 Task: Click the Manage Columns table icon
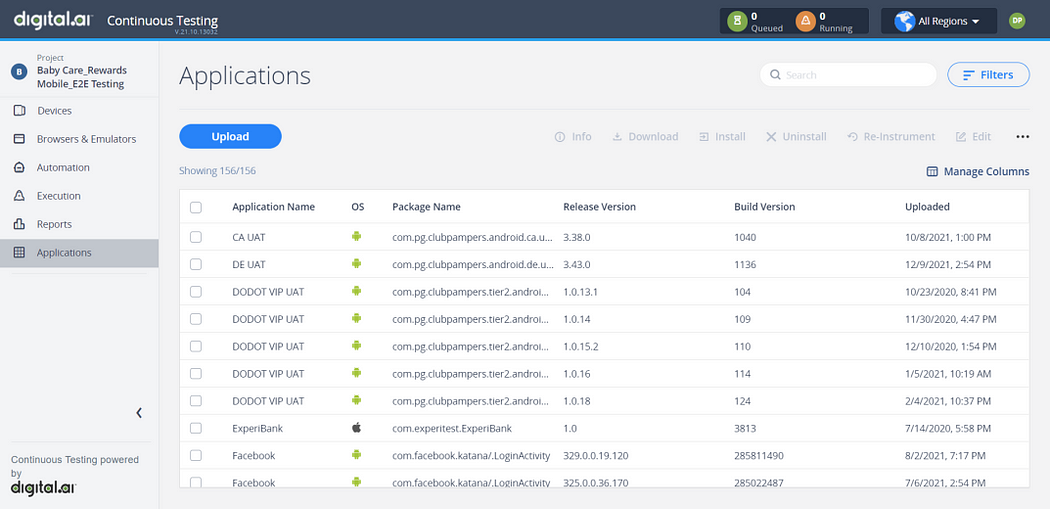click(x=932, y=171)
